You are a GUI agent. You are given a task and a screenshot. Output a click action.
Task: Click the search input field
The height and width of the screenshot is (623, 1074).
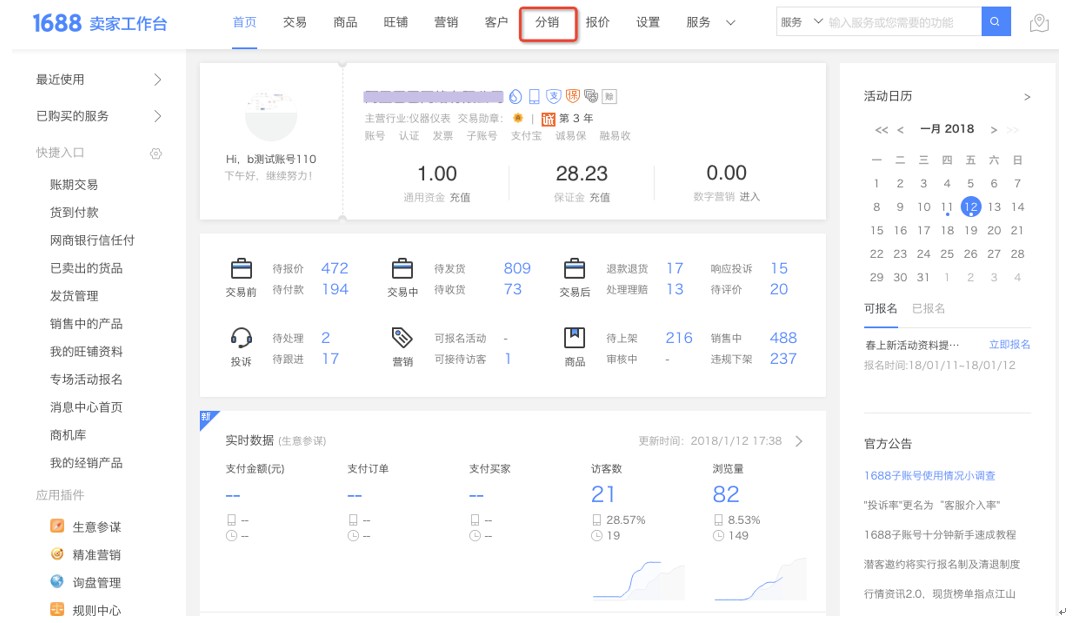click(903, 22)
